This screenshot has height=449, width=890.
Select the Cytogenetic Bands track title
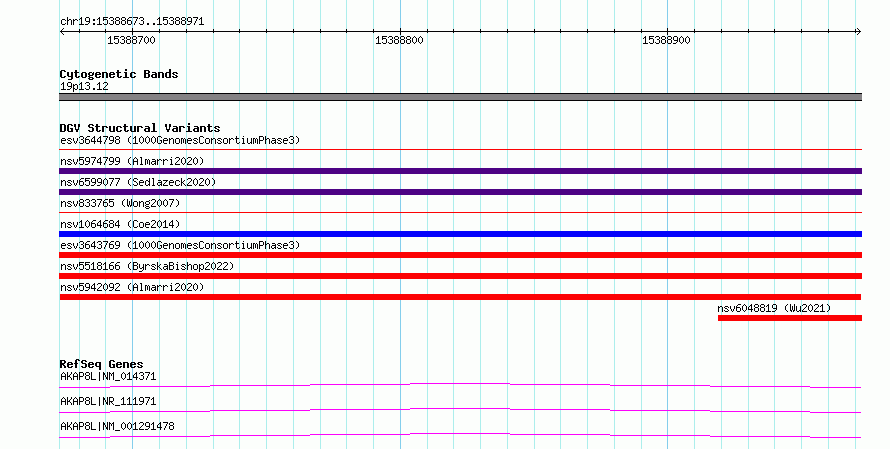tap(119, 74)
